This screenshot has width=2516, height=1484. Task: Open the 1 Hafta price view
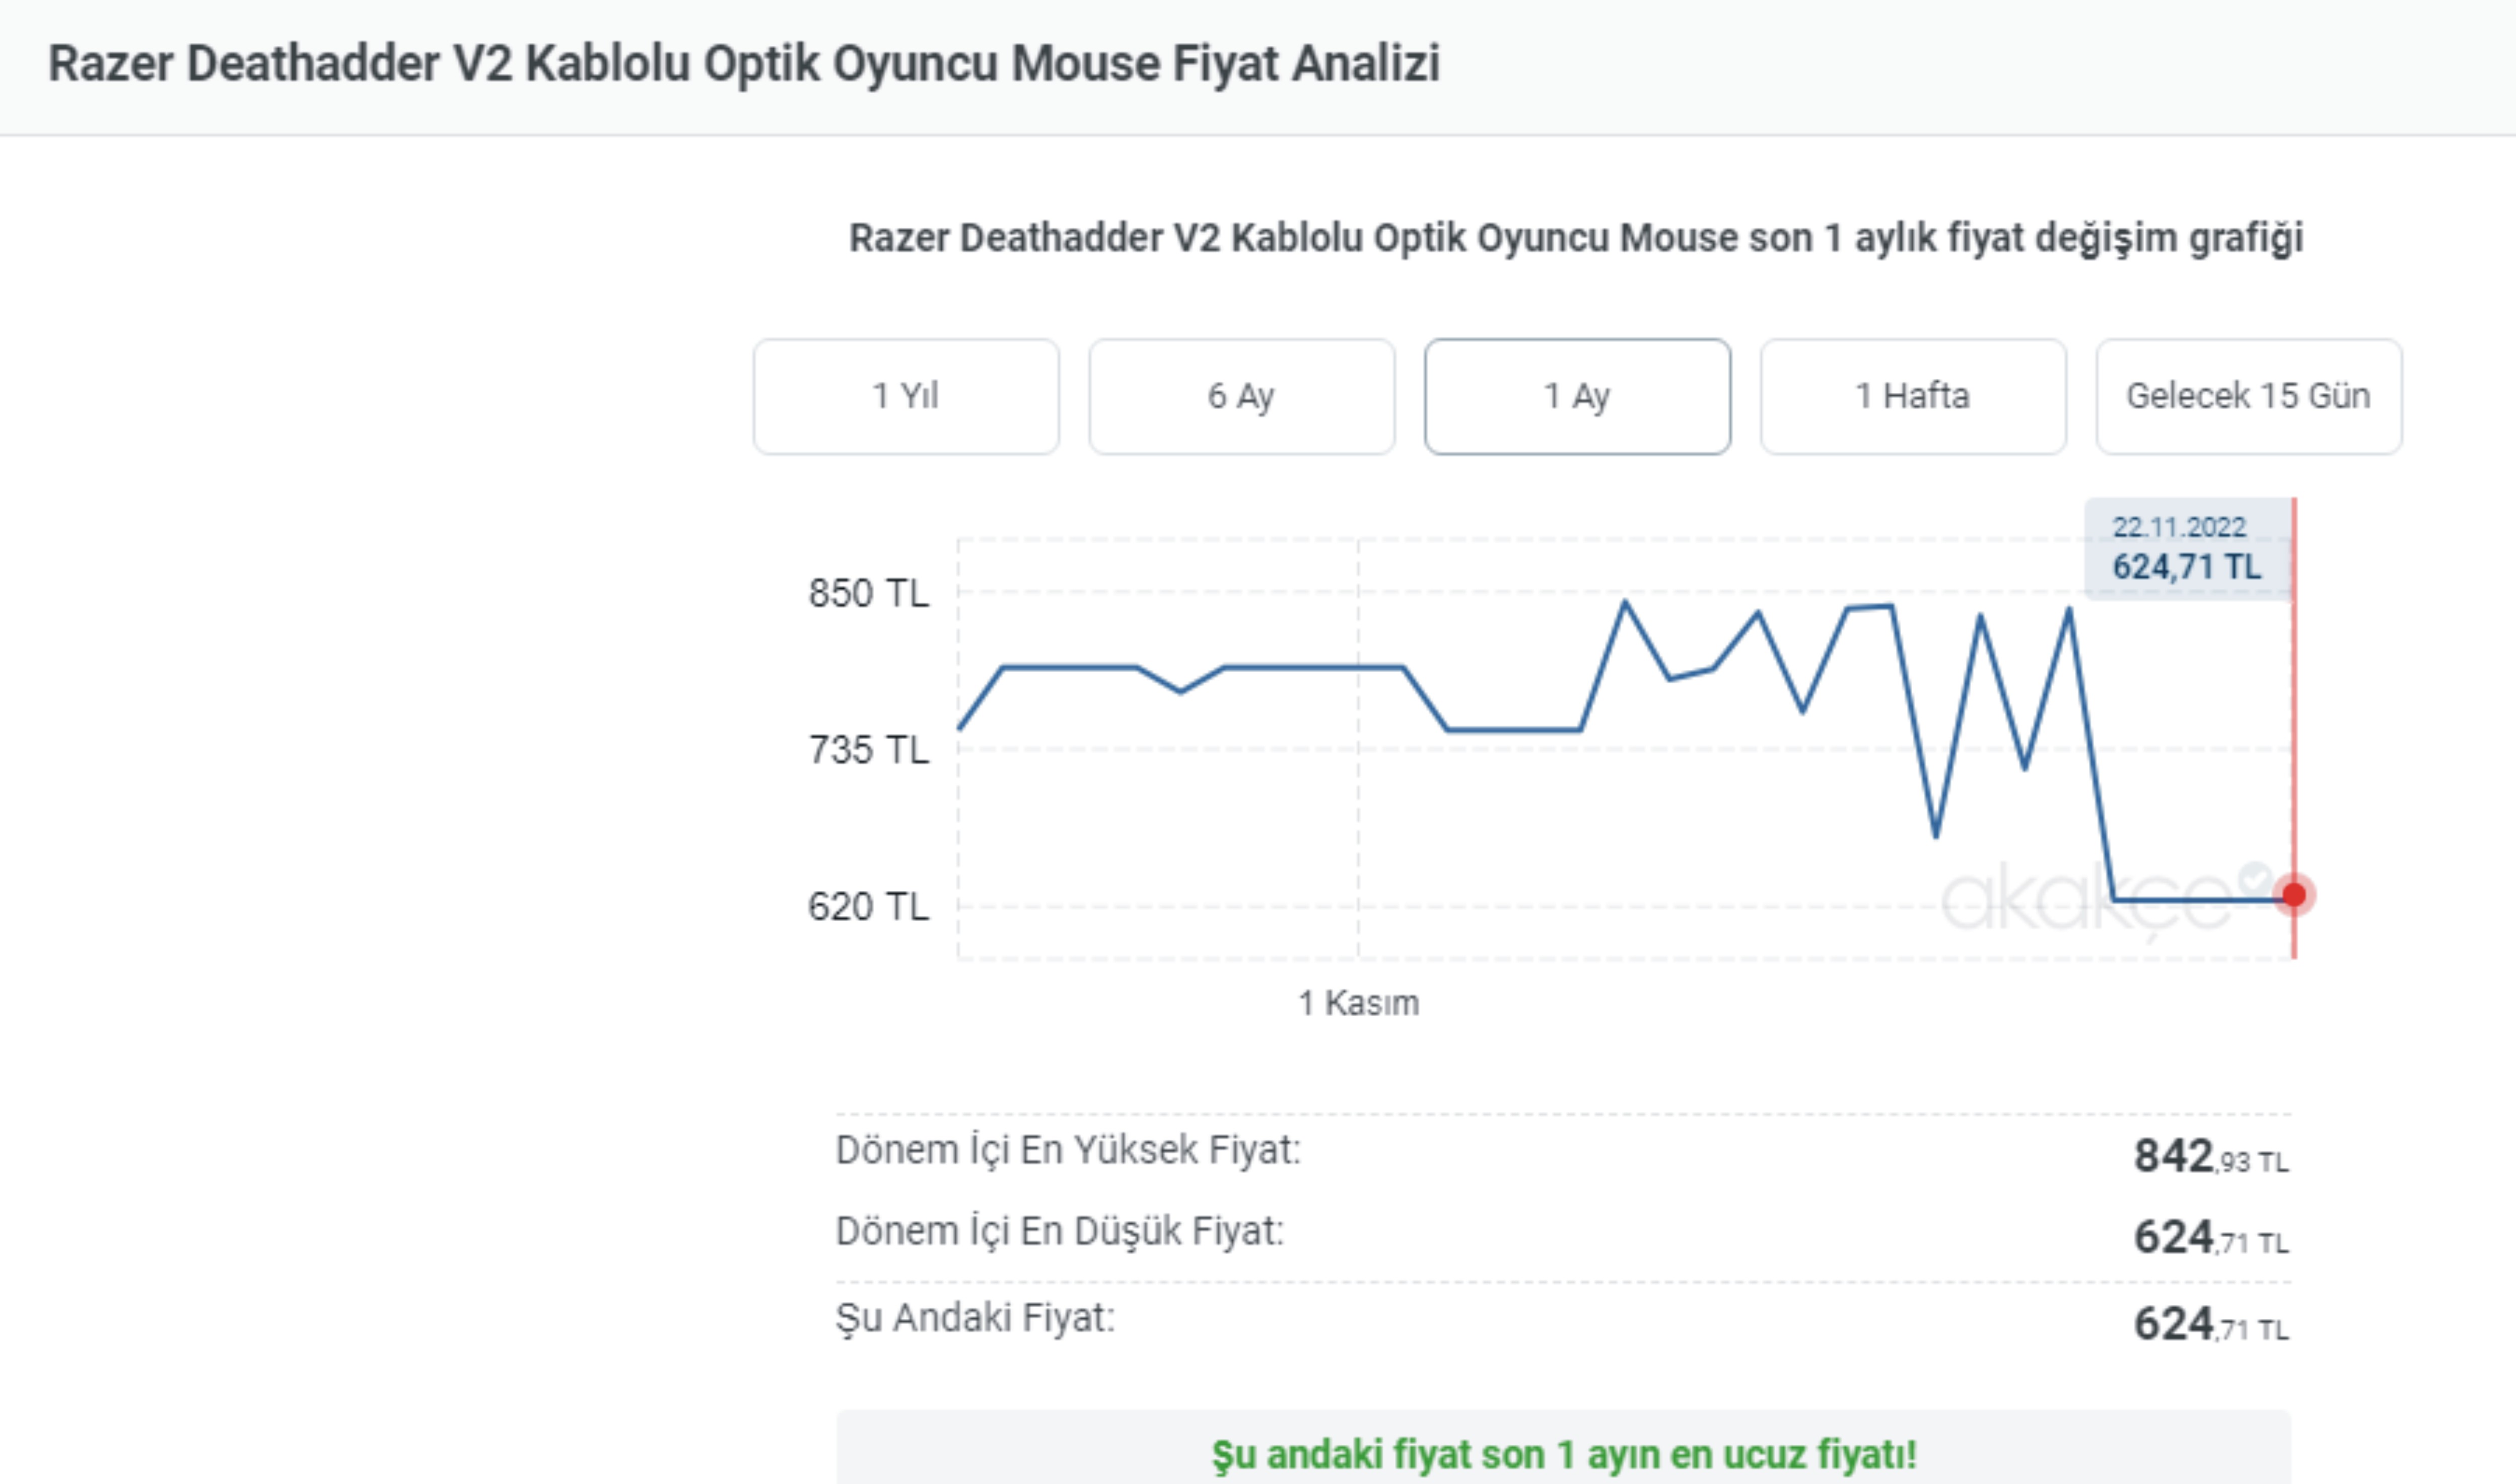1913,396
